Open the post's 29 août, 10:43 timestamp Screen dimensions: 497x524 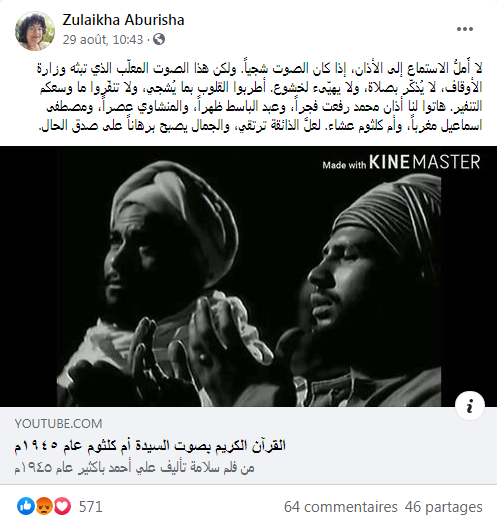[x=103, y=39]
